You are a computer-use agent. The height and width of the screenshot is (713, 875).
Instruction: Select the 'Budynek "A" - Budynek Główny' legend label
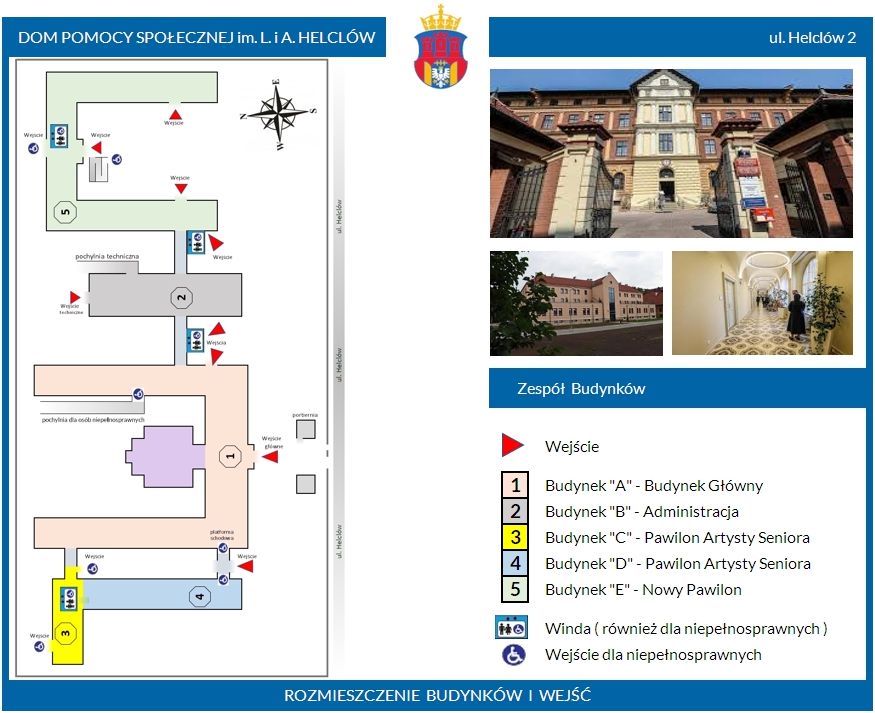(654, 486)
